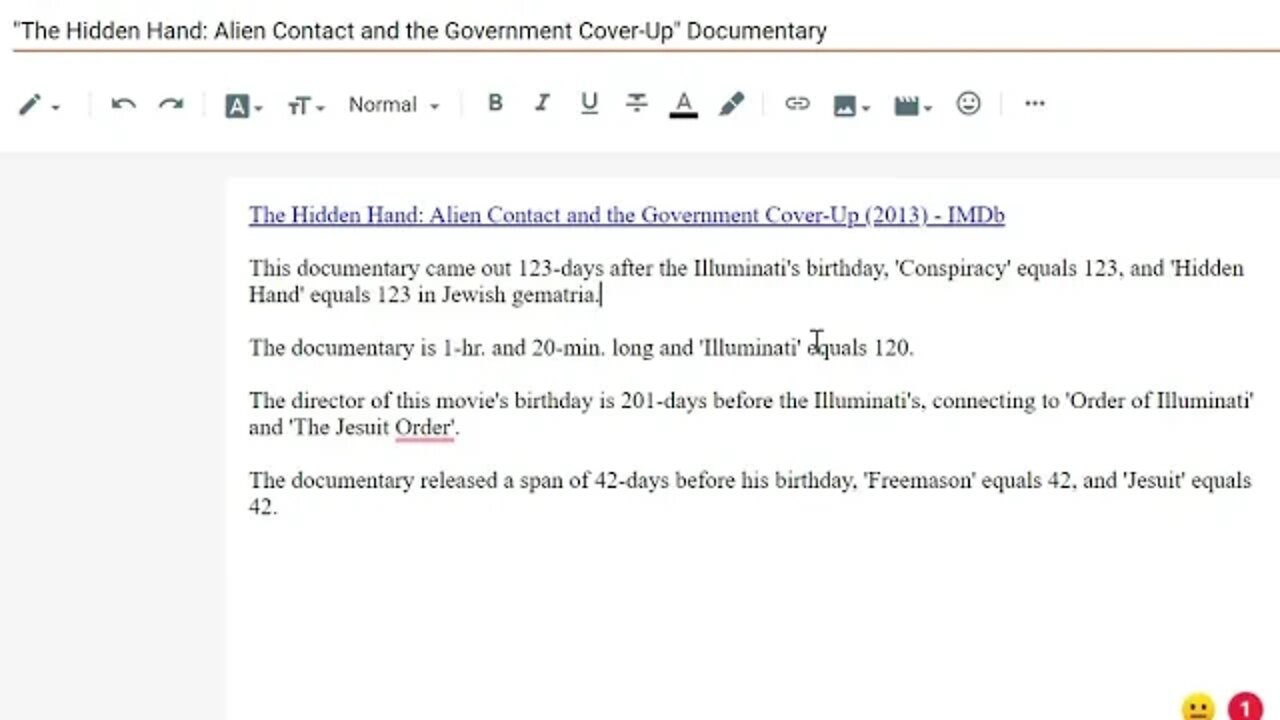Image resolution: width=1280 pixels, height=720 pixels.
Task: Click the text 'span of 42-days'
Action: (595, 480)
